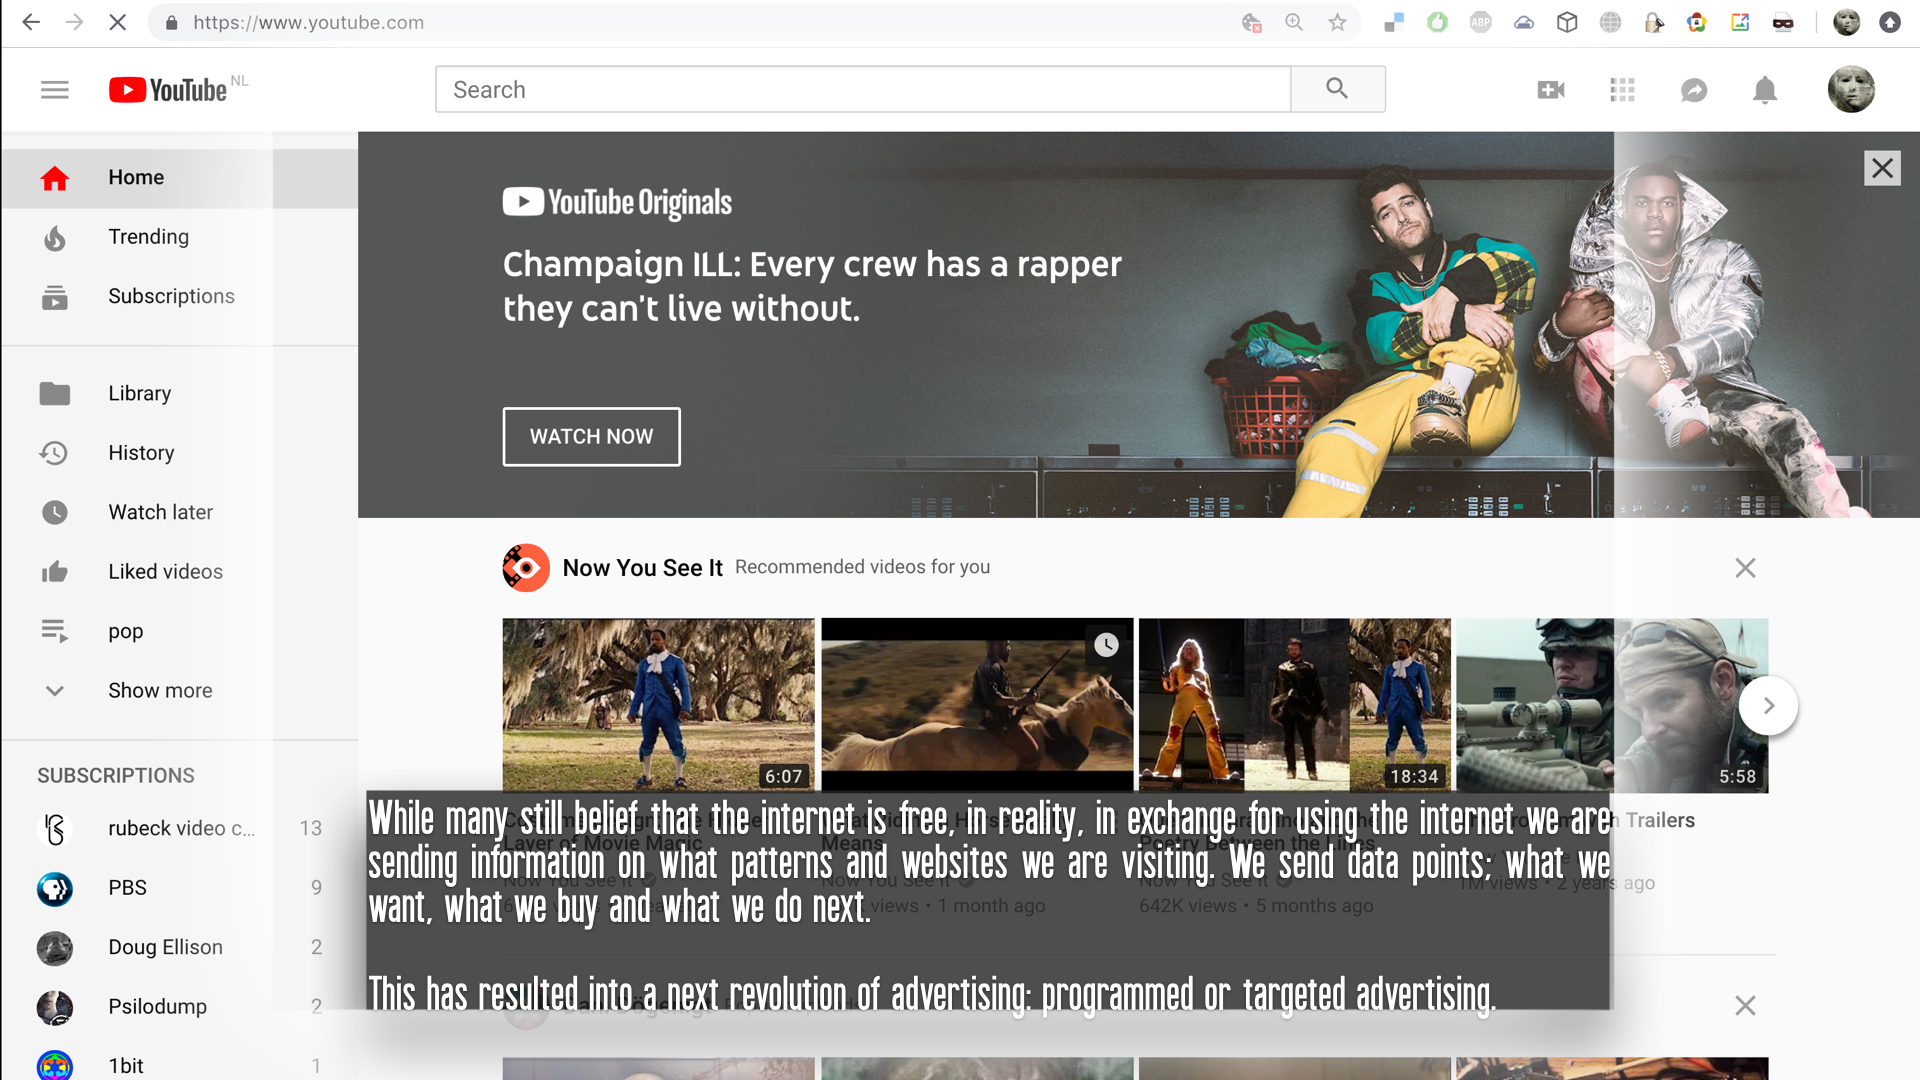Expand Show more in sidebar
This screenshot has width=1920, height=1080.
click(x=180, y=691)
